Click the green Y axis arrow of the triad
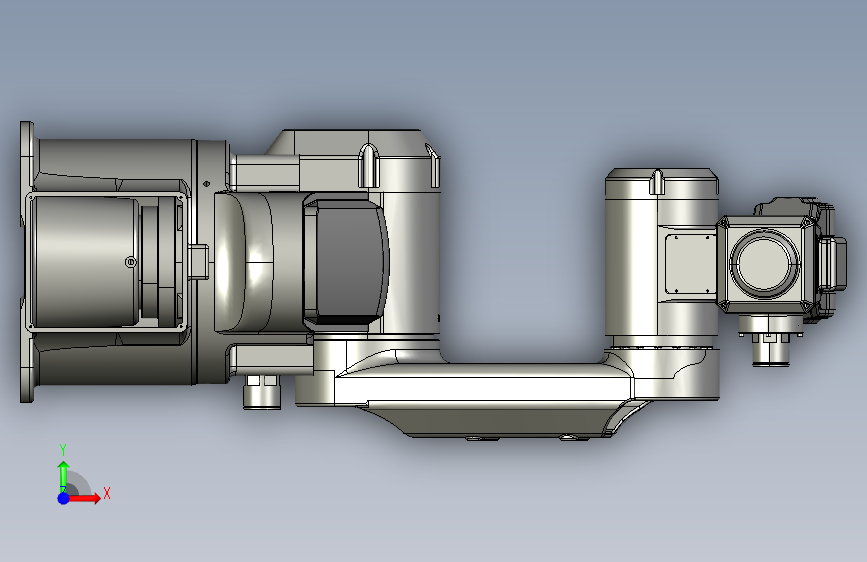Image resolution: width=867 pixels, height=562 pixels. click(64, 476)
